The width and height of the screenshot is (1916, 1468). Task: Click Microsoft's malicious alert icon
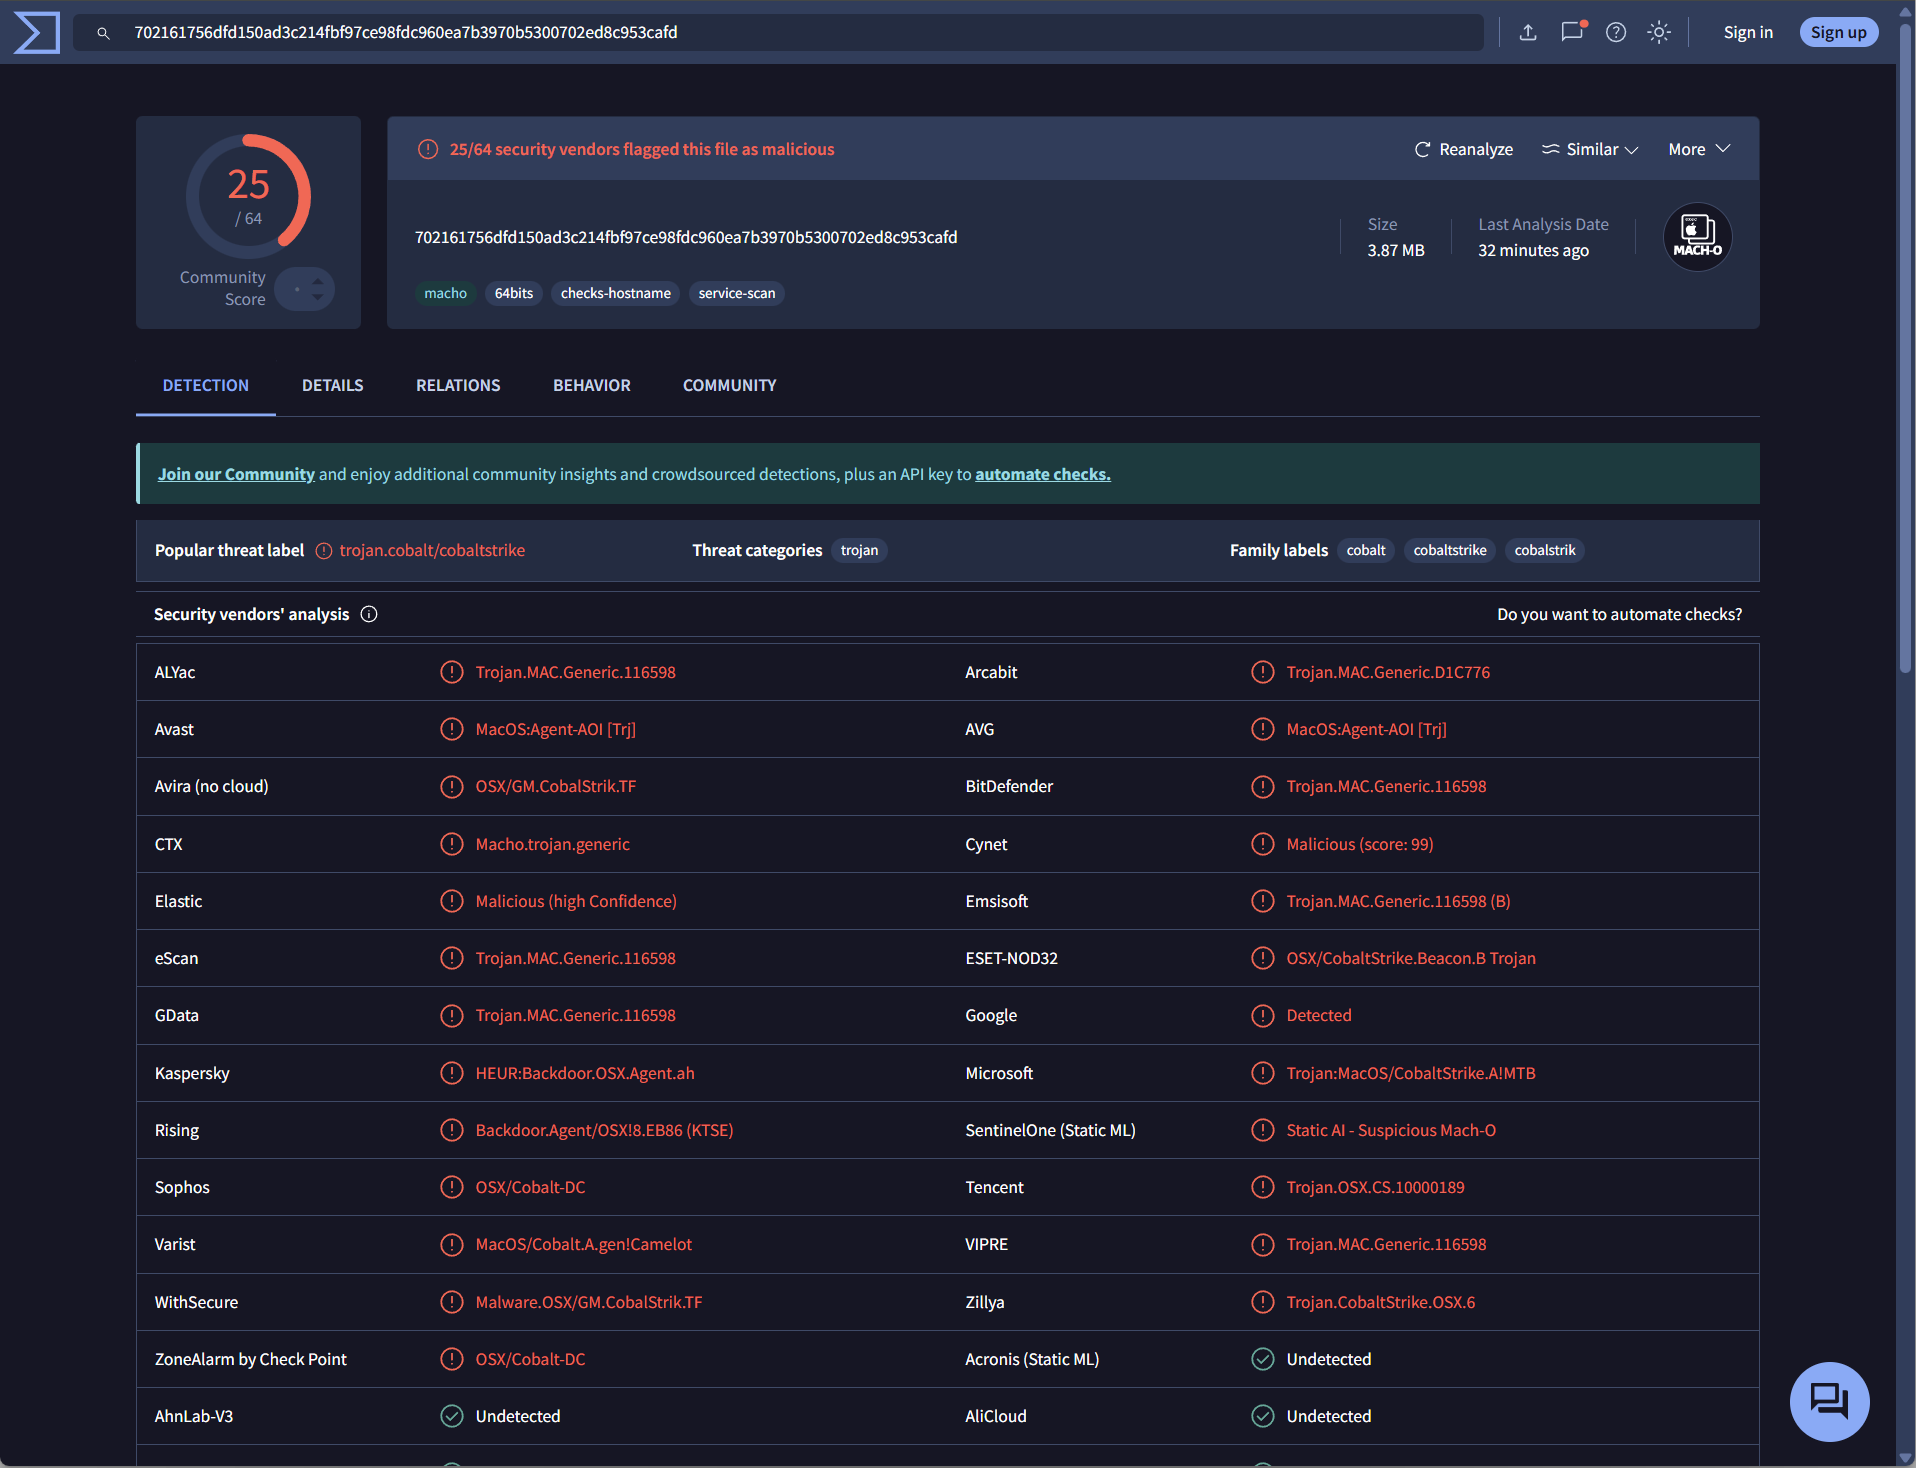click(1263, 1073)
